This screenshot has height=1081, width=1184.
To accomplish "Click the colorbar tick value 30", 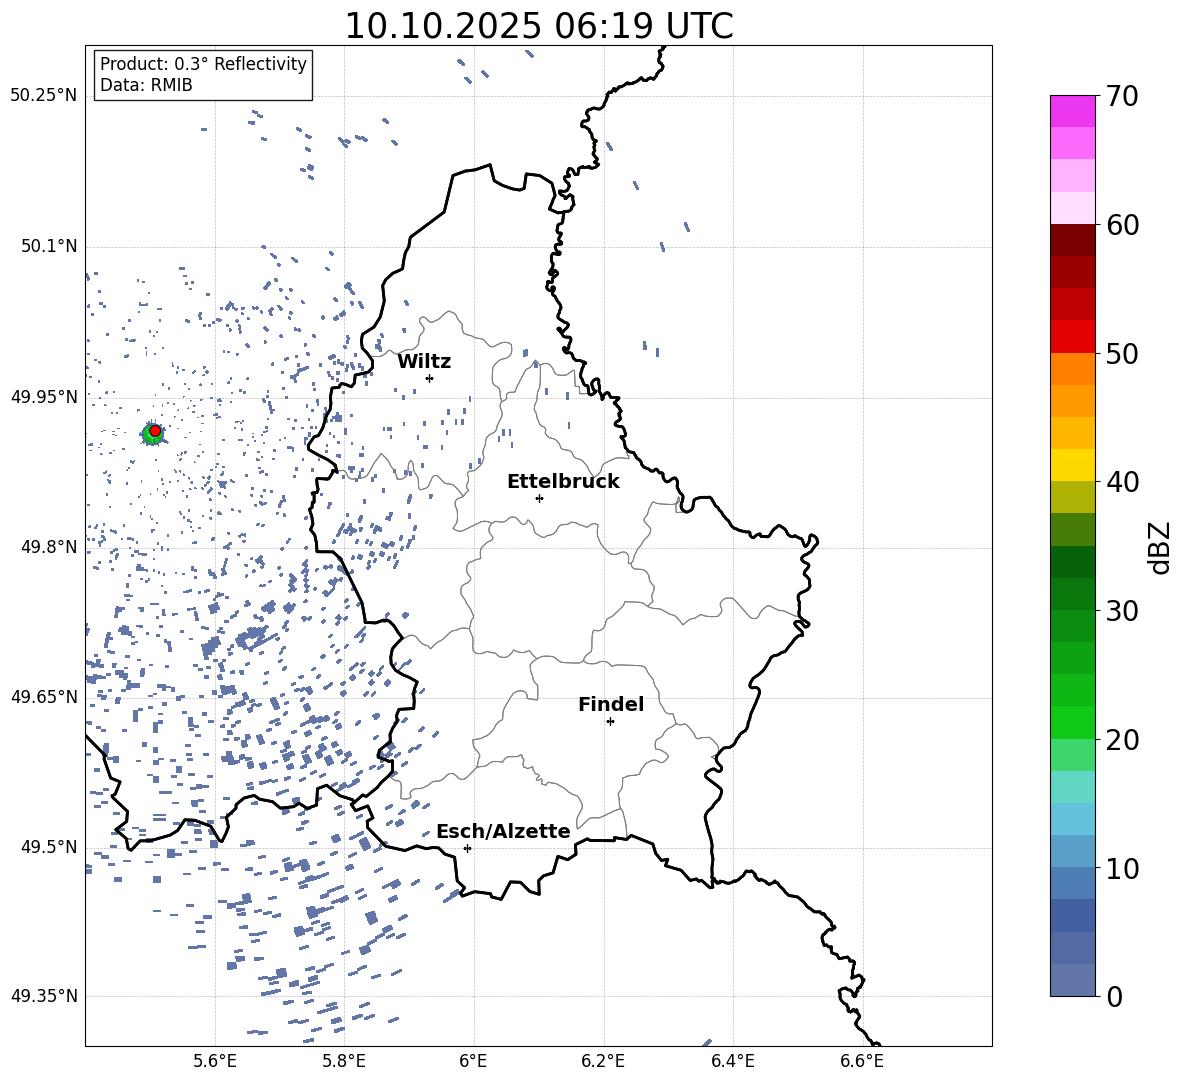I will pos(1122,611).
